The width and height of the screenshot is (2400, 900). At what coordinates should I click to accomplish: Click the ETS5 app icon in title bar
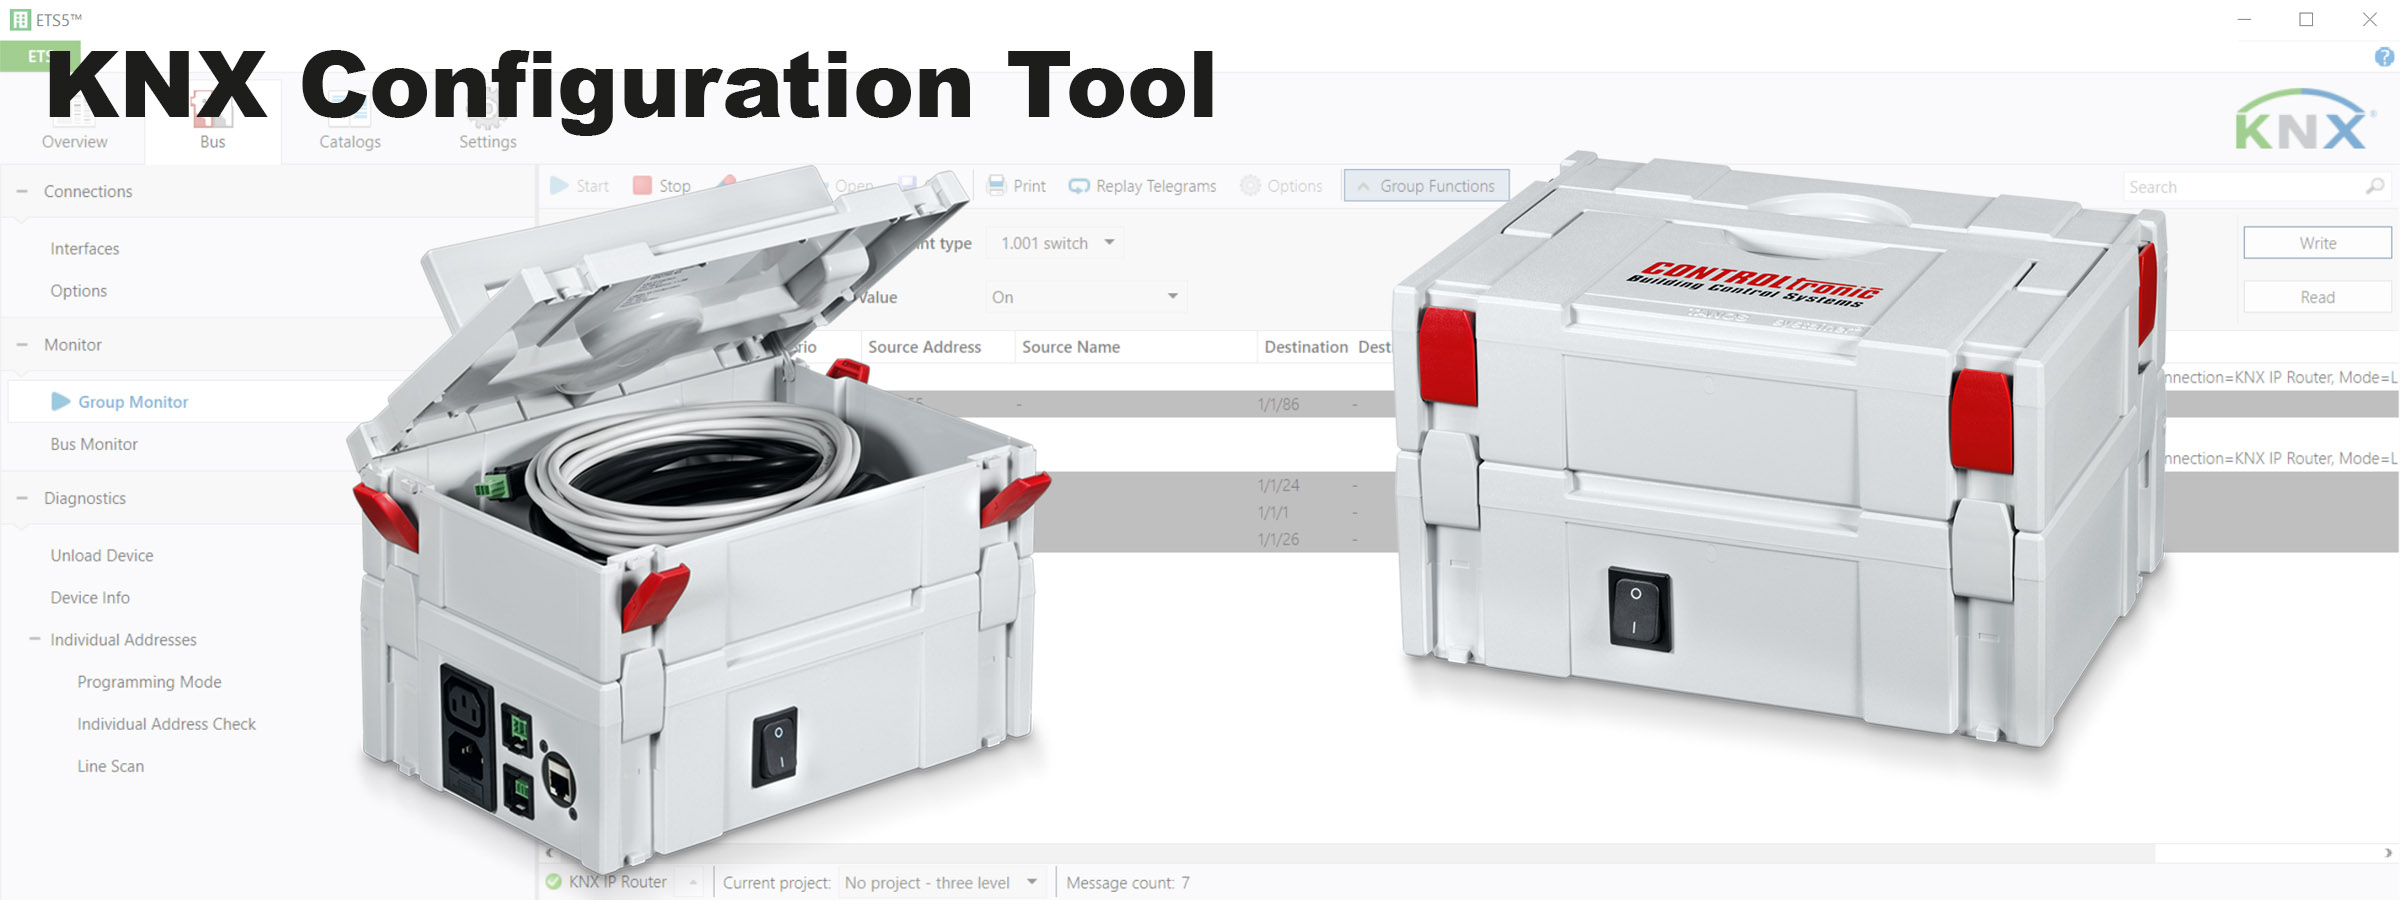coord(19,19)
